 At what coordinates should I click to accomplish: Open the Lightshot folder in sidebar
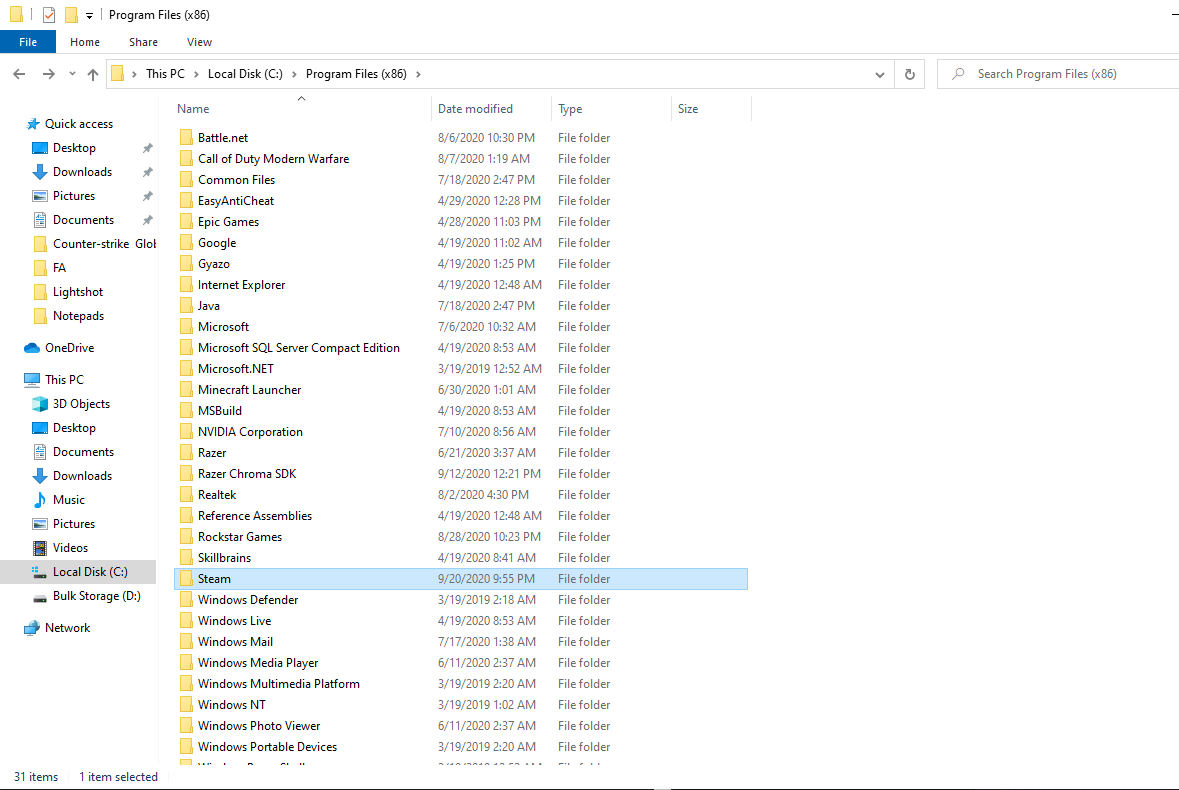70,292
